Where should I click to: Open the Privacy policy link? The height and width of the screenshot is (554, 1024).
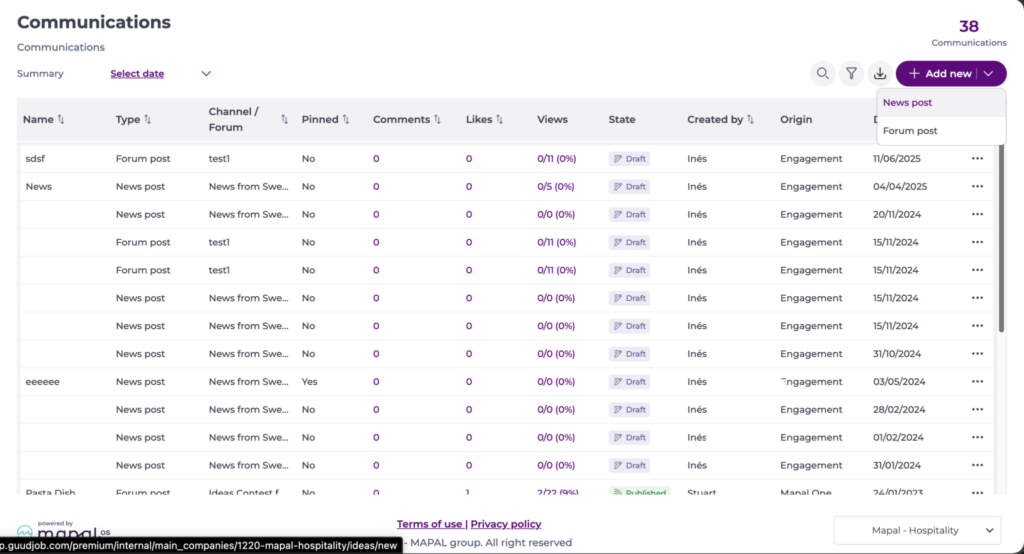[x=506, y=524]
